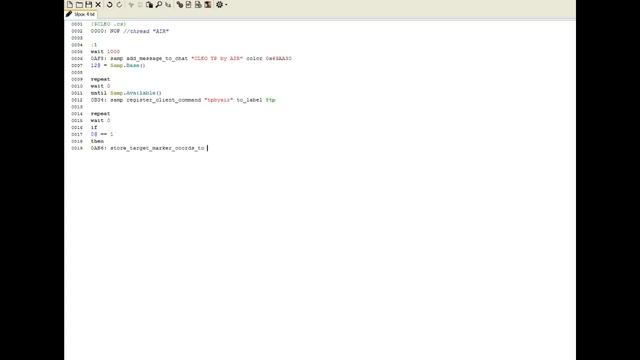
Task: Paste from clipboard using the toolbar icon
Action: tap(149, 4)
